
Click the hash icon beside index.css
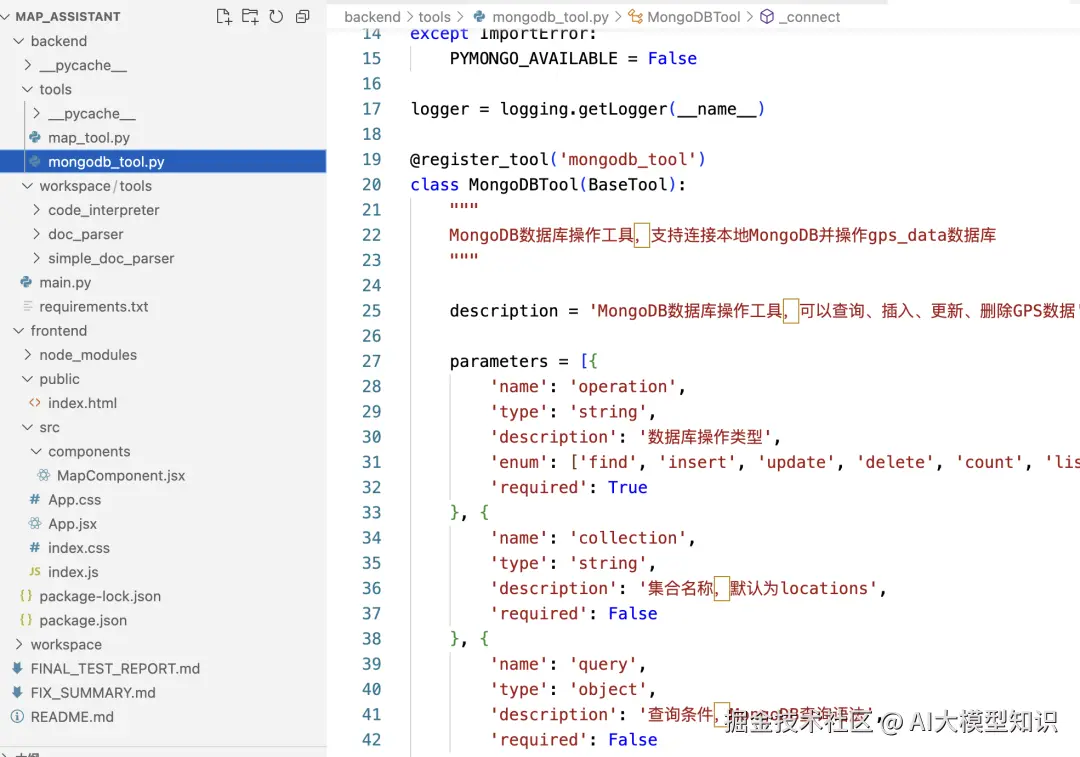coord(35,548)
